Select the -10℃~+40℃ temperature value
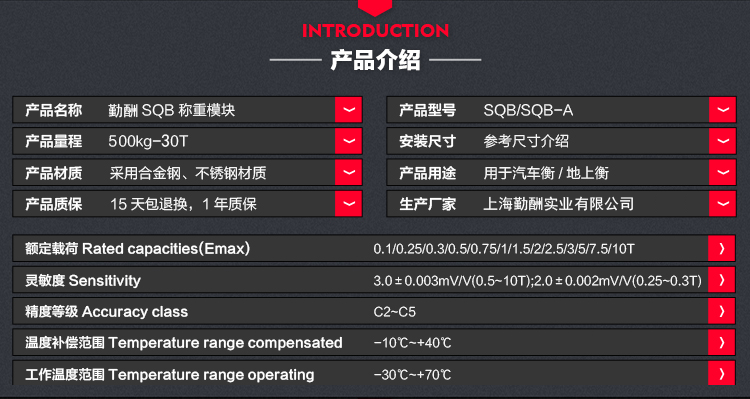The width and height of the screenshot is (750, 399). pyautogui.click(x=412, y=343)
